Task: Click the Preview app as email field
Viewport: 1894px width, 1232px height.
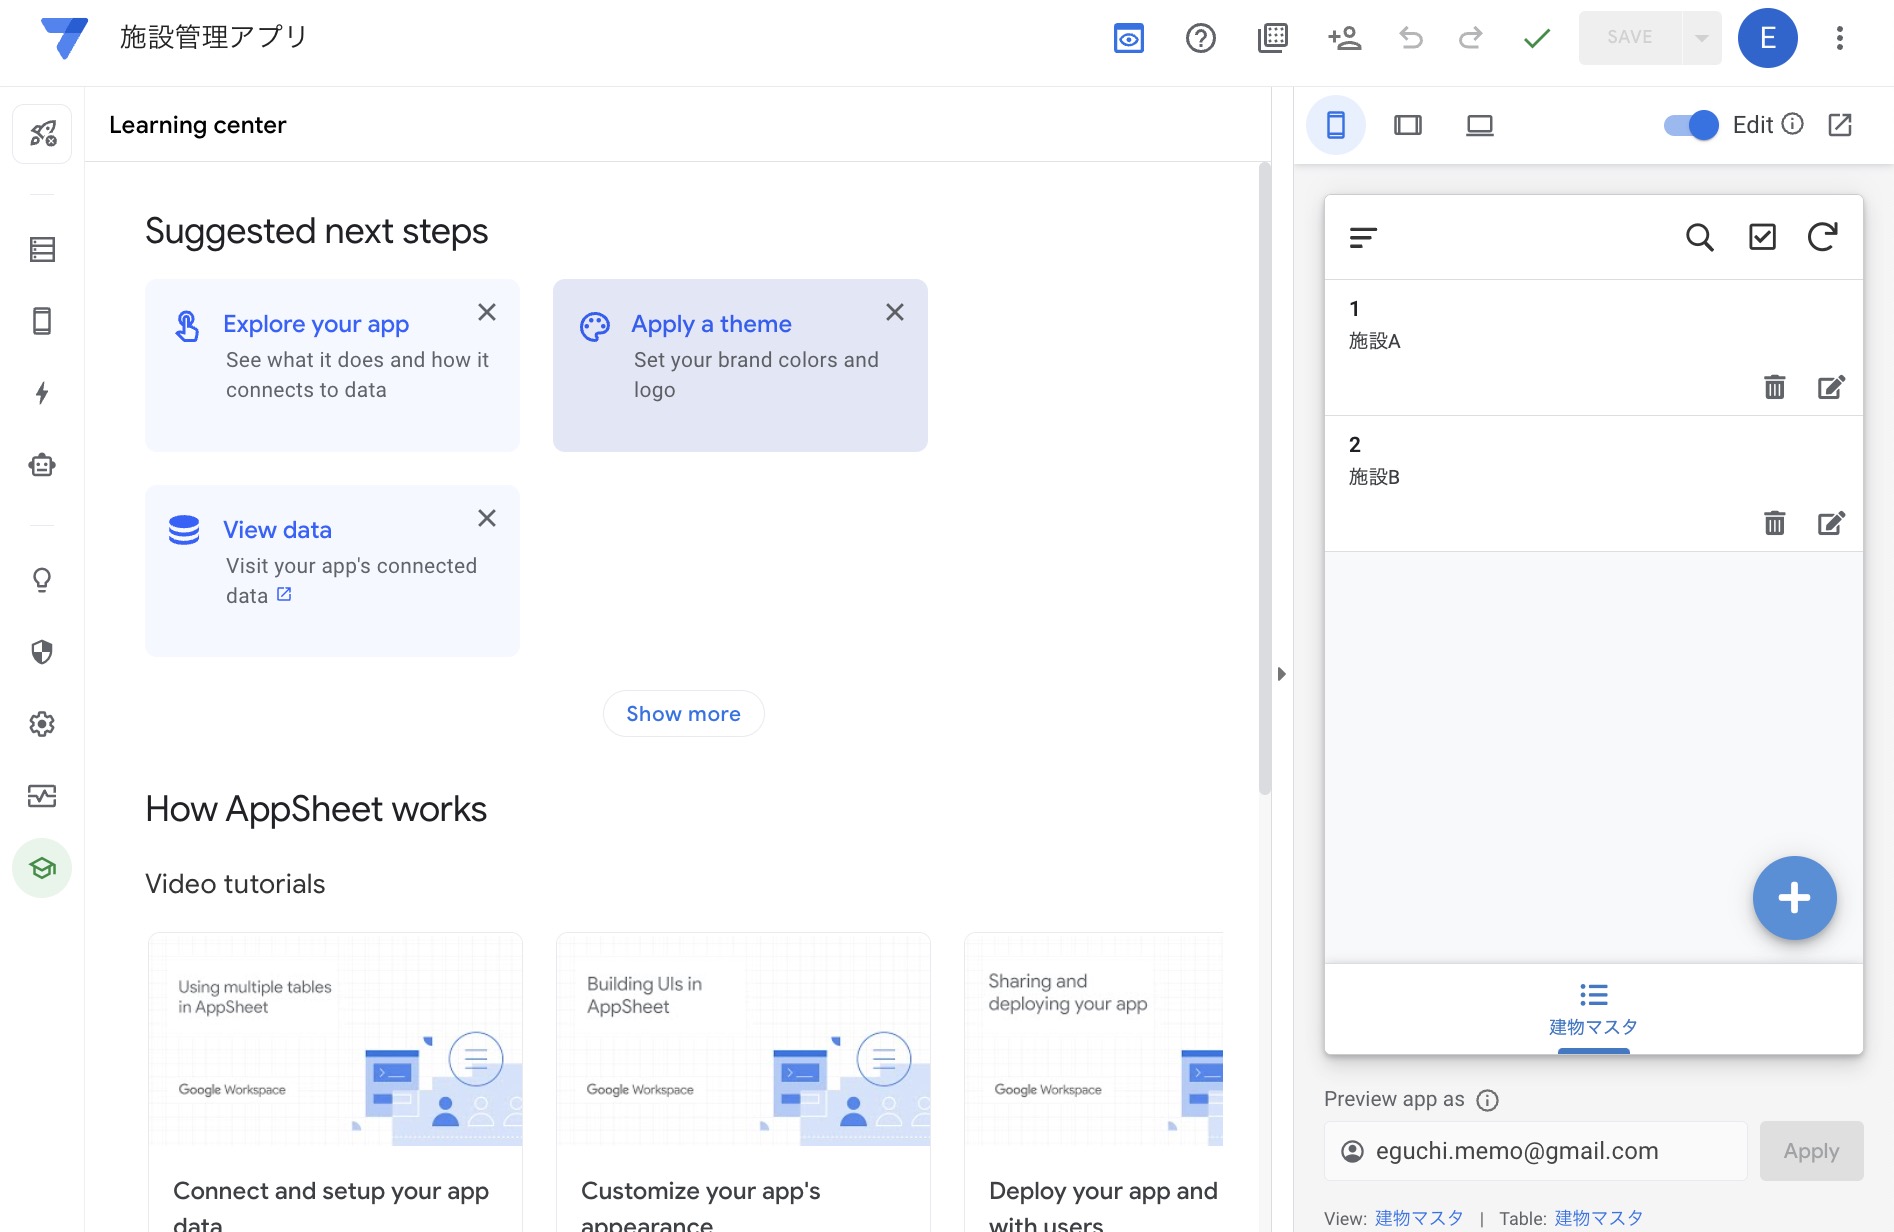Action: coord(1535,1151)
